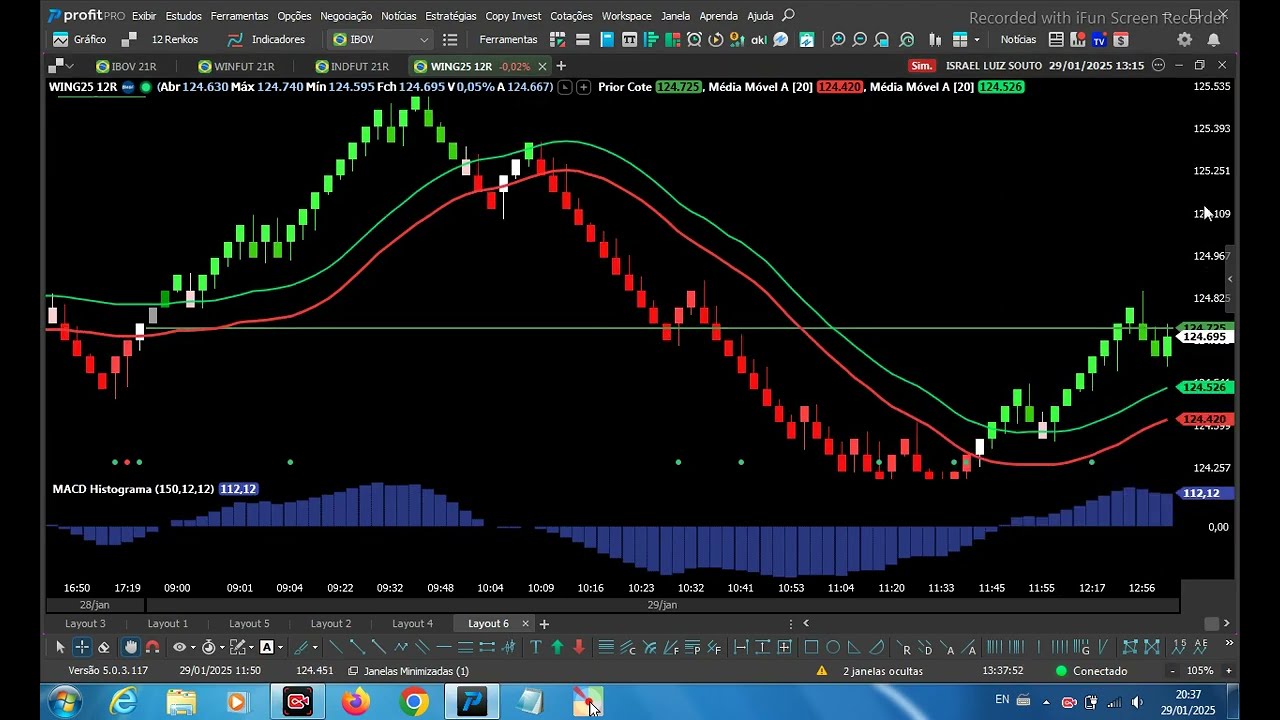Open the Exibir menu
Image resolution: width=1280 pixels, height=720 pixels.
click(144, 16)
